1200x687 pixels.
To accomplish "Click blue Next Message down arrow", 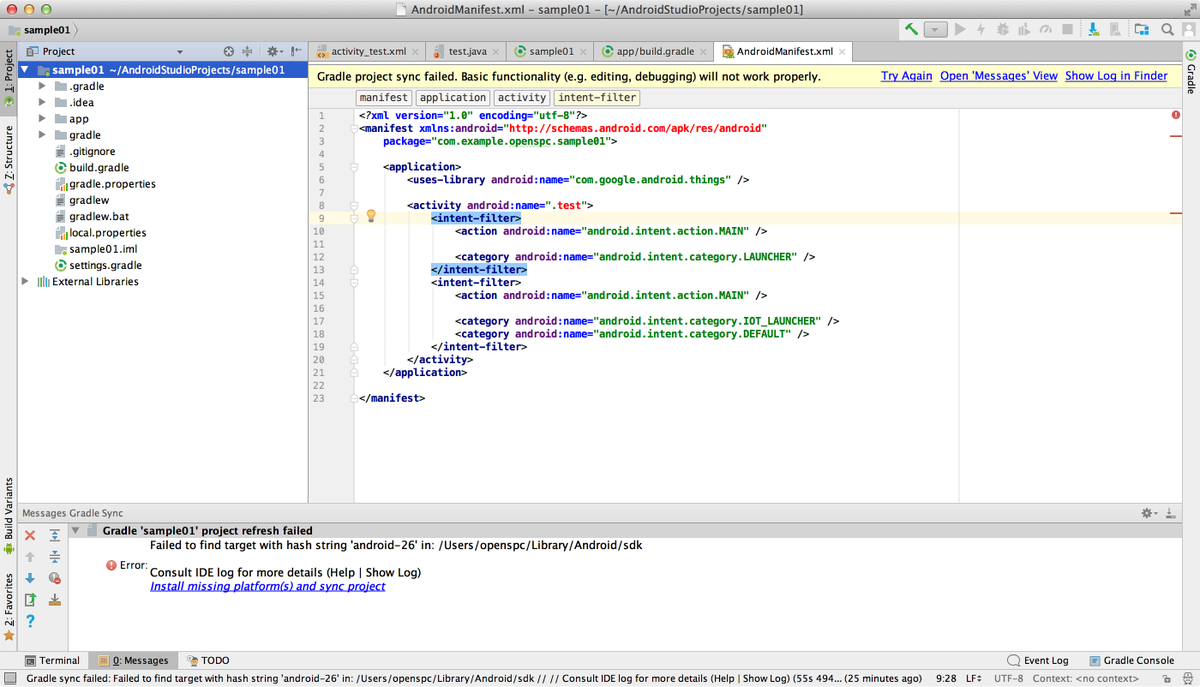I will pyautogui.click(x=30, y=578).
